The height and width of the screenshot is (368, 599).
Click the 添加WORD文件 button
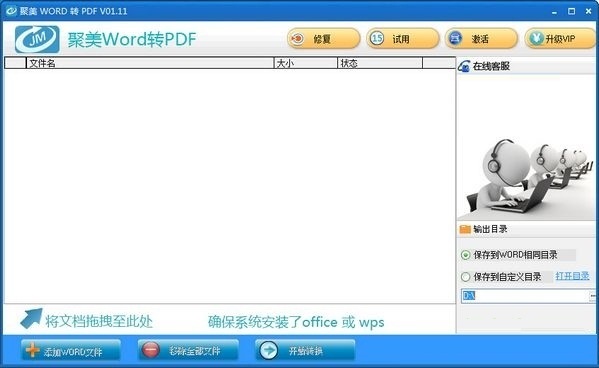(x=71, y=350)
